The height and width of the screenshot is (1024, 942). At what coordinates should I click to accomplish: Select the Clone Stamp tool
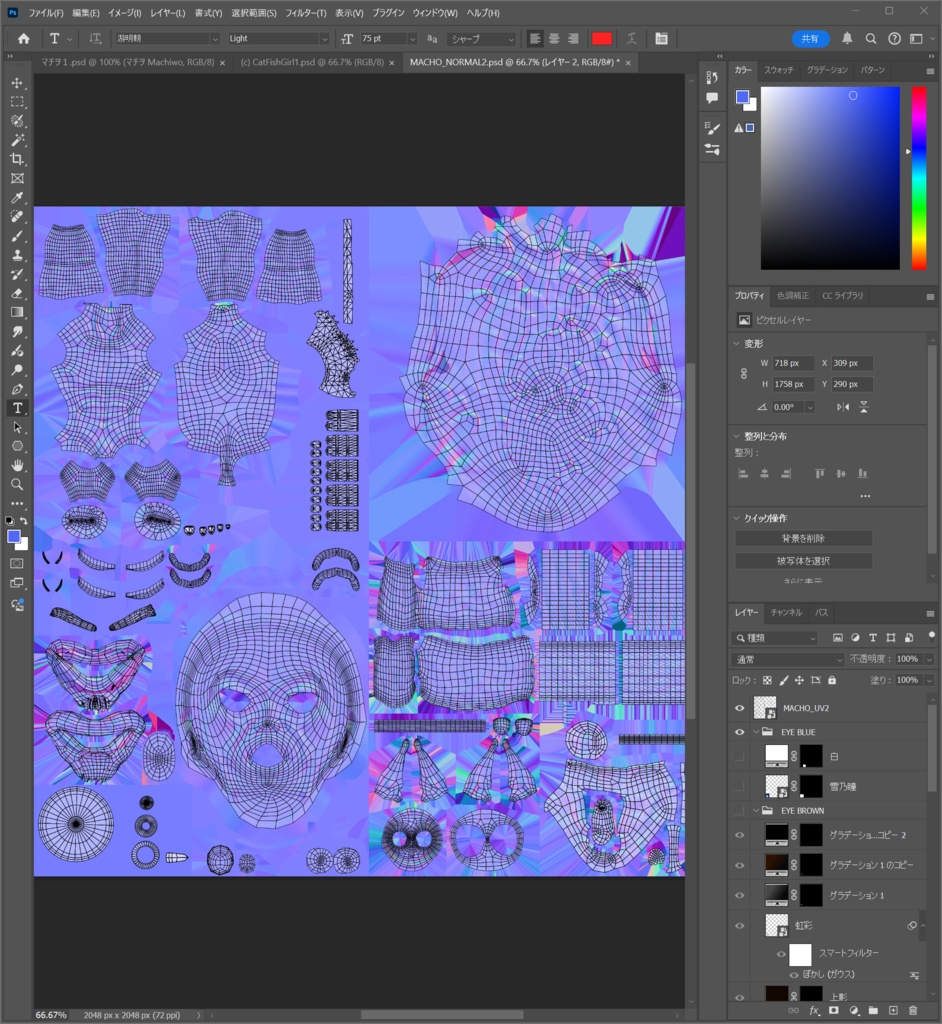(17, 255)
